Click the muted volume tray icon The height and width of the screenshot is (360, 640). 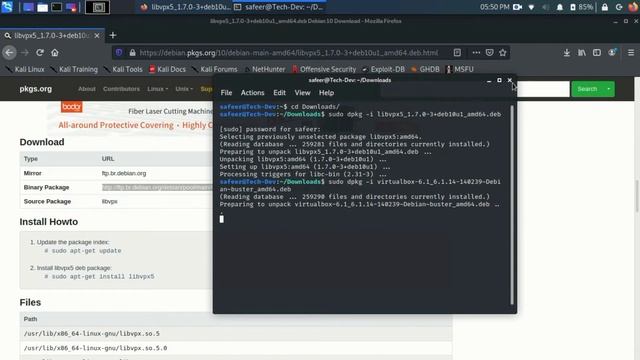pos(545,7)
